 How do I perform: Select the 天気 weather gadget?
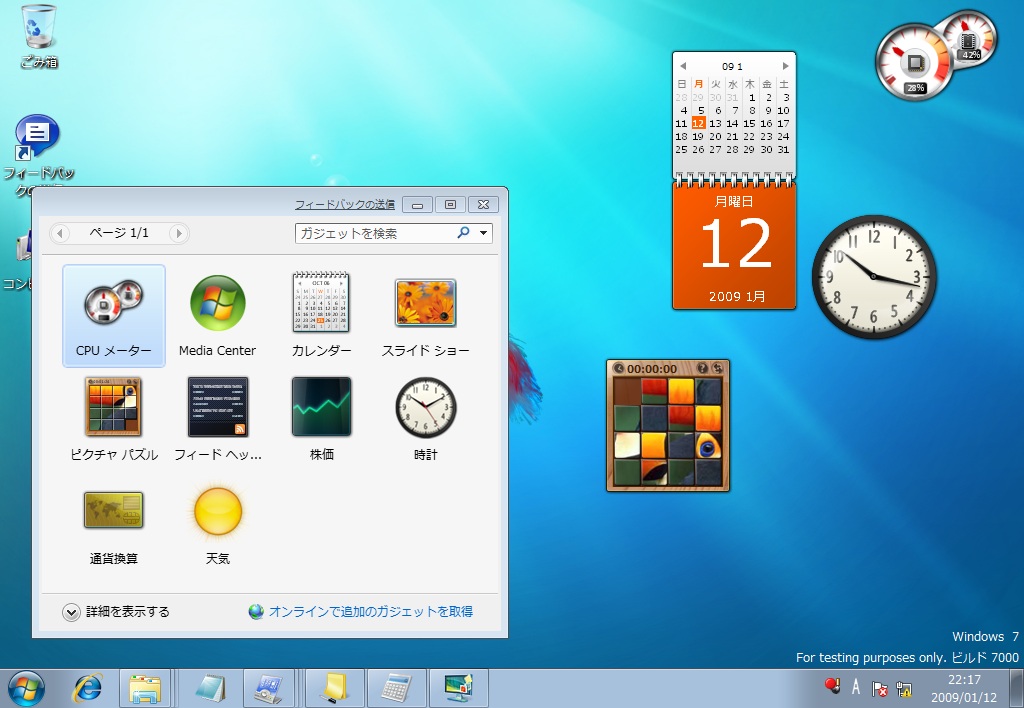tap(217, 523)
